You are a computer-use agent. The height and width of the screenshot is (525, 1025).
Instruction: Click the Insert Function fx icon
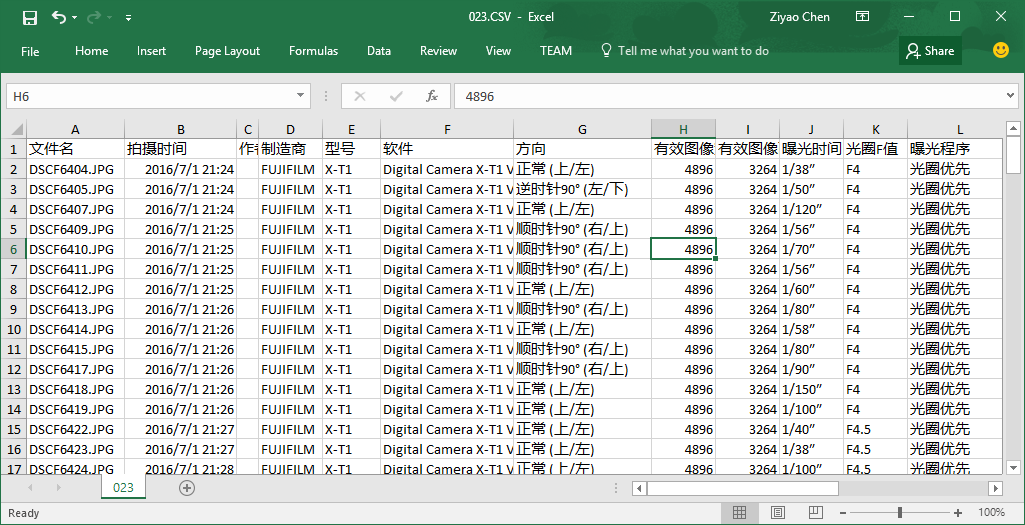(x=431, y=96)
